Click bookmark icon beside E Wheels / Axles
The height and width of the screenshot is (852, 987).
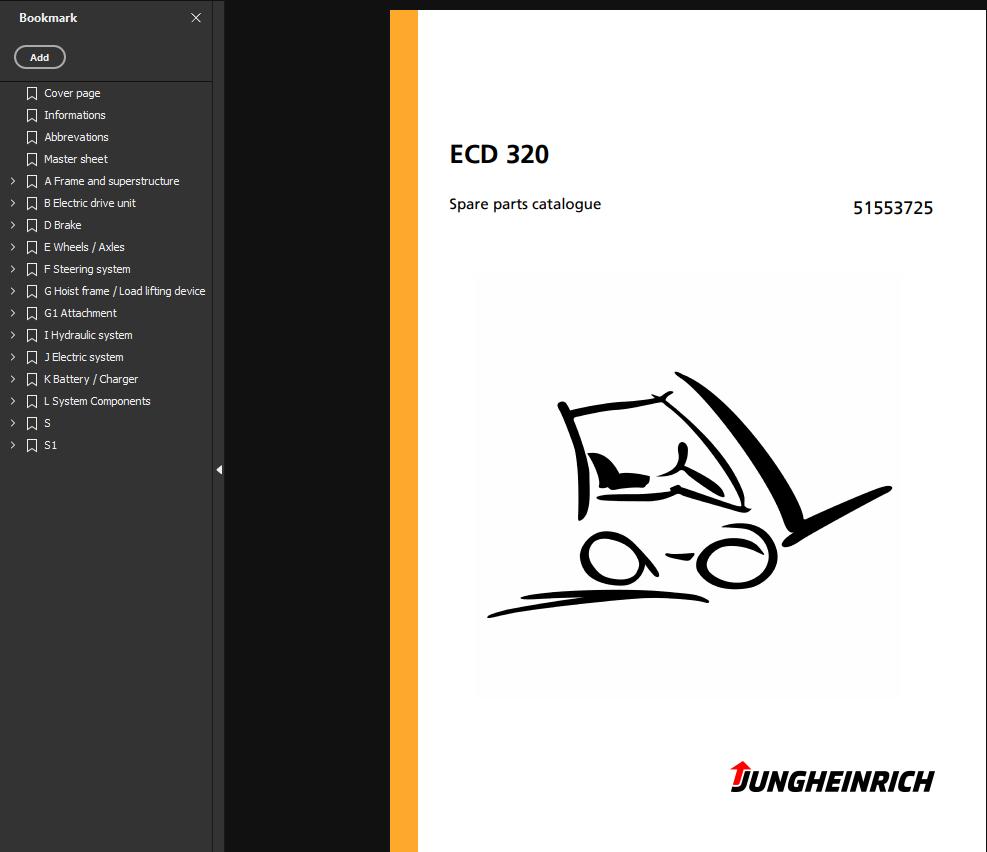(x=31, y=247)
